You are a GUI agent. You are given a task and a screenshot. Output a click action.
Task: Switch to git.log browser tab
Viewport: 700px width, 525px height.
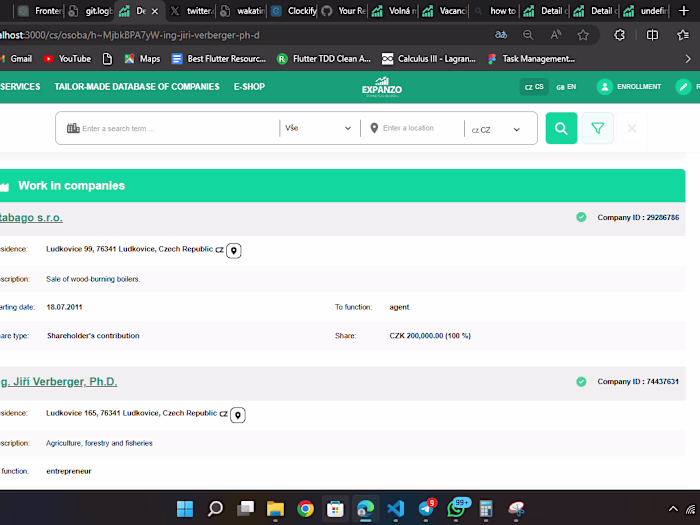coord(91,11)
